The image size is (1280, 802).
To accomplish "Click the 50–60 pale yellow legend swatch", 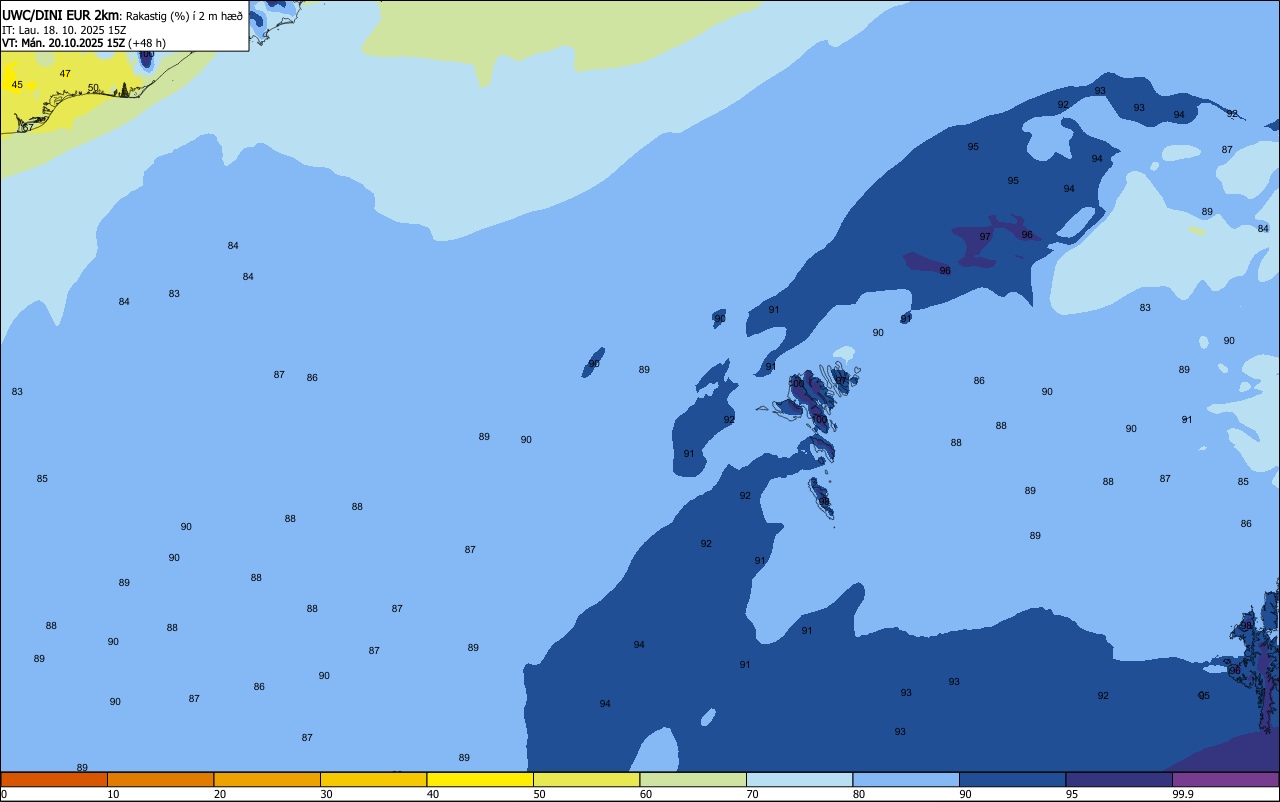I will click(586, 779).
